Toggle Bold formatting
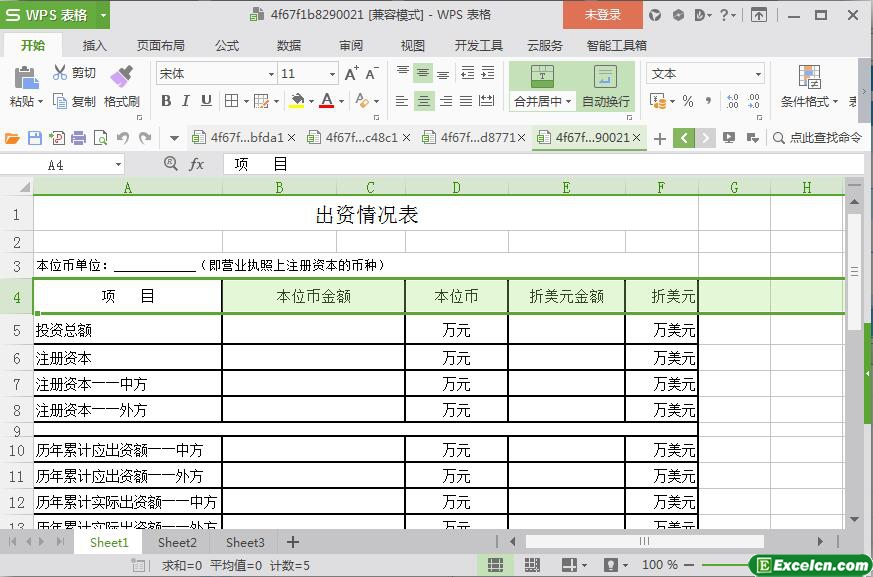 click(166, 101)
